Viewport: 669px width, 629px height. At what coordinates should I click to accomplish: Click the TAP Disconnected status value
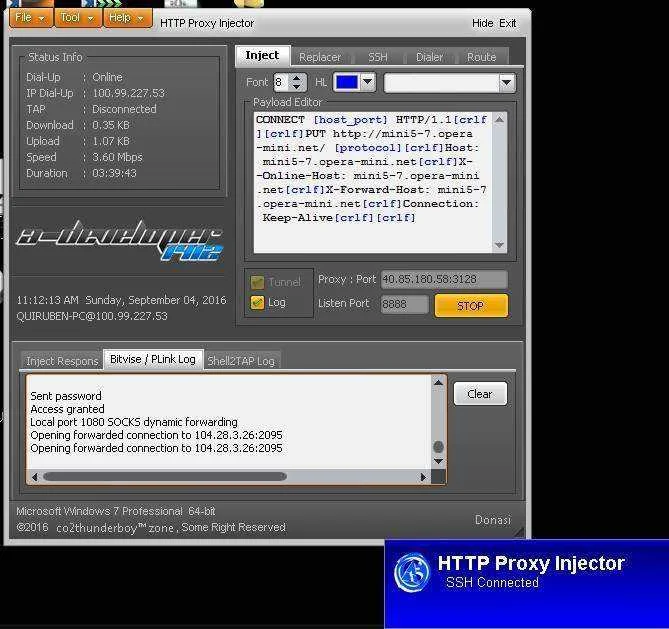click(124, 109)
